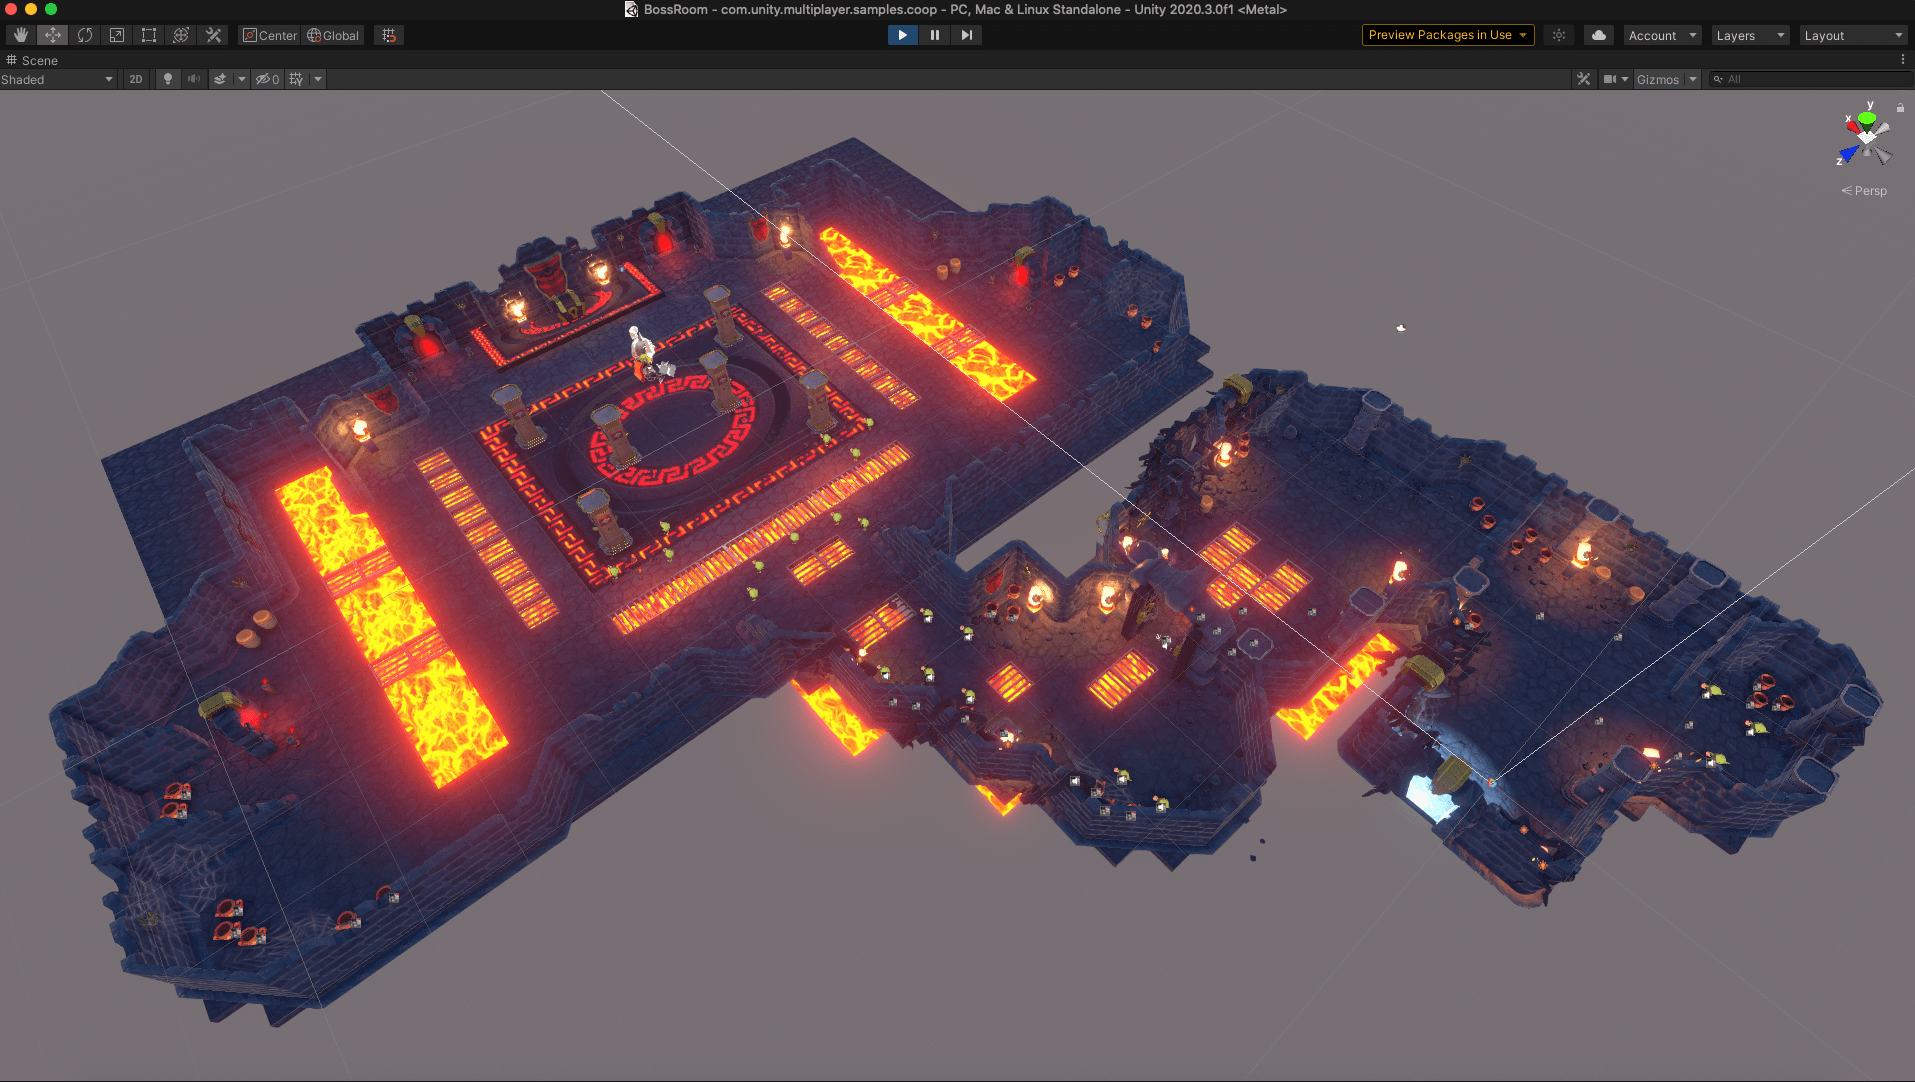Screen dimensions: 1915x1082
Task: Activate the Rect Transform tool
Action: (148, 34)
